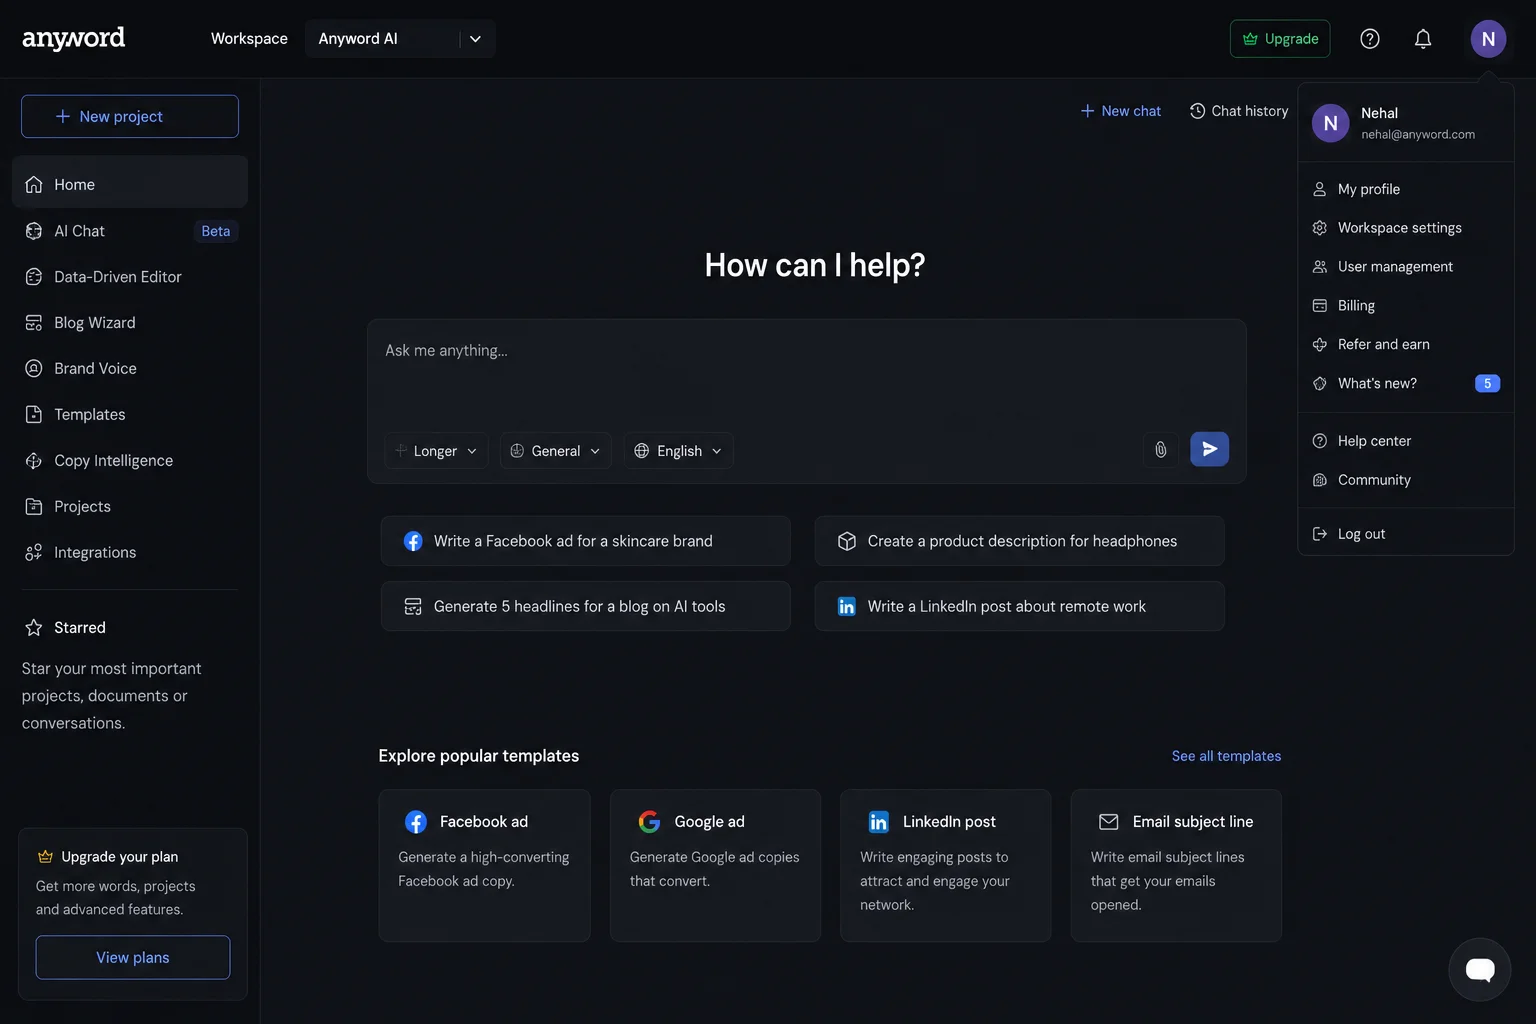Open What's new menu item
Image resolution: width=1536 pixels, height=1024 pixels.
[x=1406, y=384]
